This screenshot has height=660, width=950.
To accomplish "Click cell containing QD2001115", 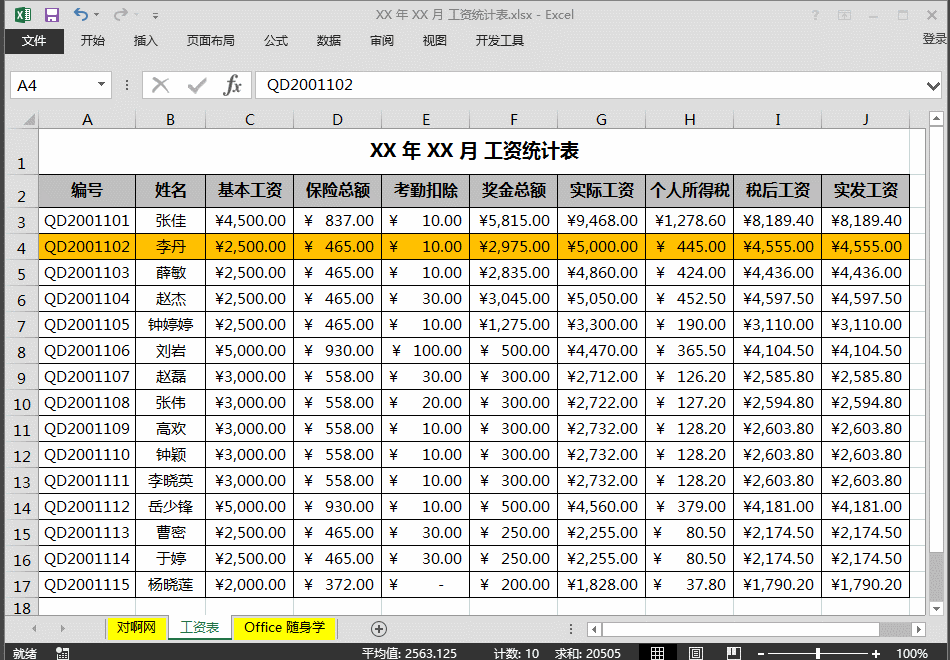I will [87, 585].
